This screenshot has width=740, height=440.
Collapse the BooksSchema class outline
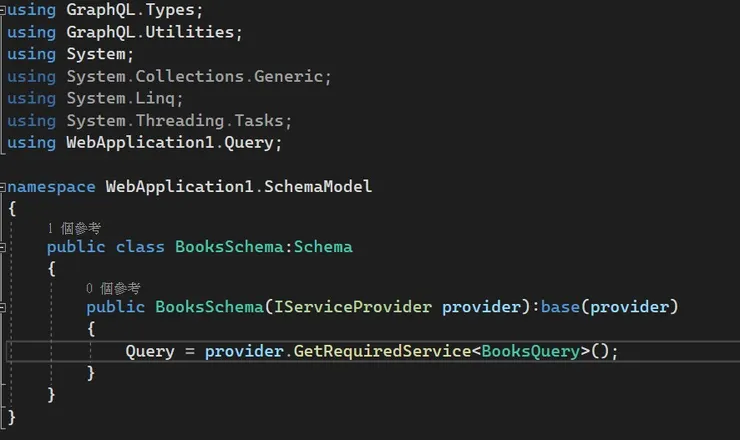click(x=2, y=247)
